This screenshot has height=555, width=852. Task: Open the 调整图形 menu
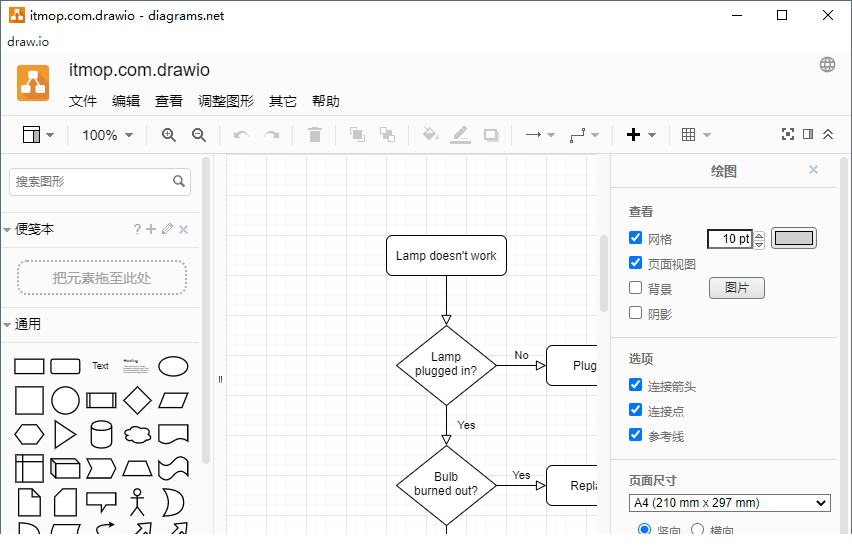coord(226,101)
